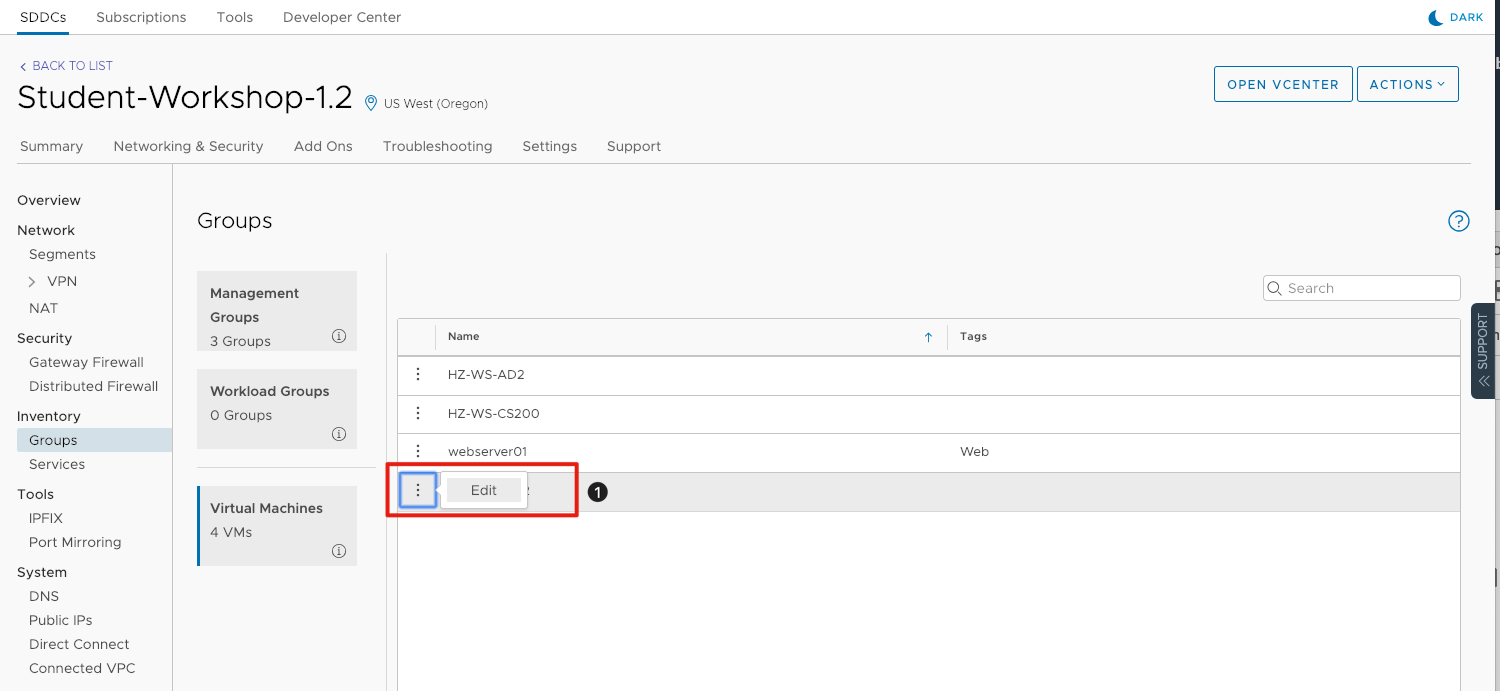
Task: Click info icon on Workload Groups card
Action: 338,434
